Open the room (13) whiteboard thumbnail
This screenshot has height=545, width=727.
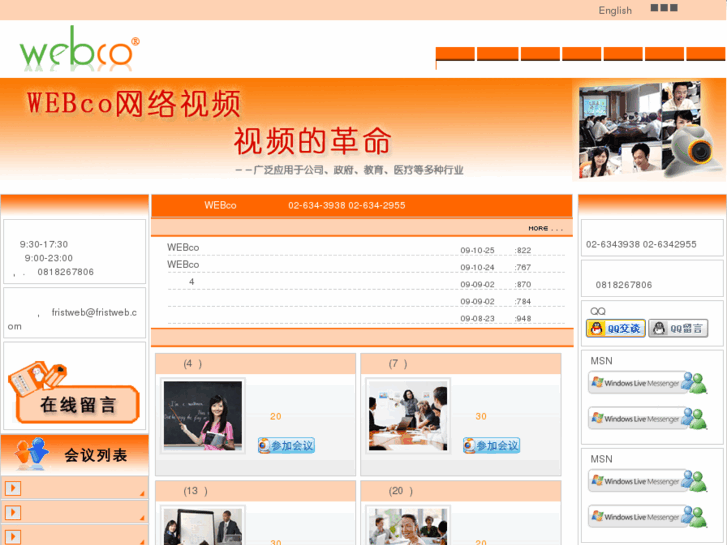coord(203,527)
